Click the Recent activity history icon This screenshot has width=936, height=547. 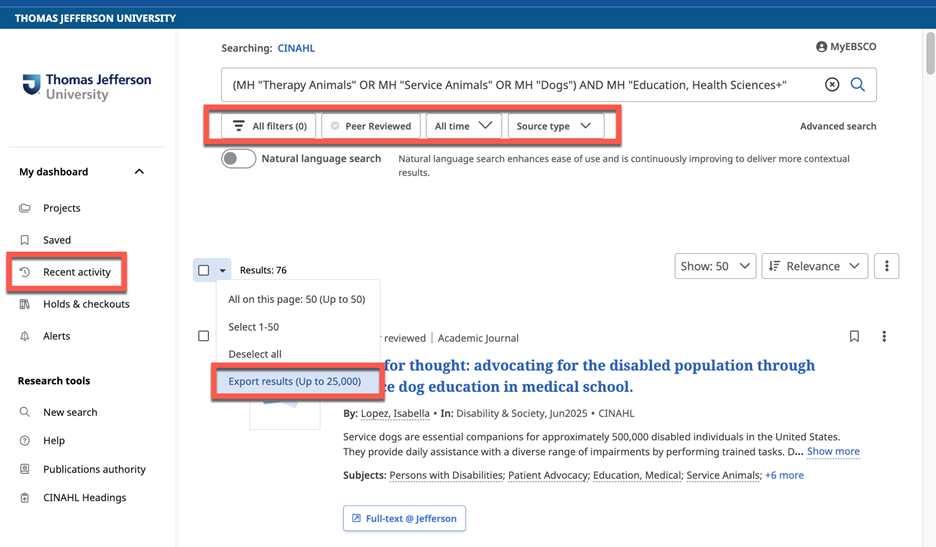24,272
